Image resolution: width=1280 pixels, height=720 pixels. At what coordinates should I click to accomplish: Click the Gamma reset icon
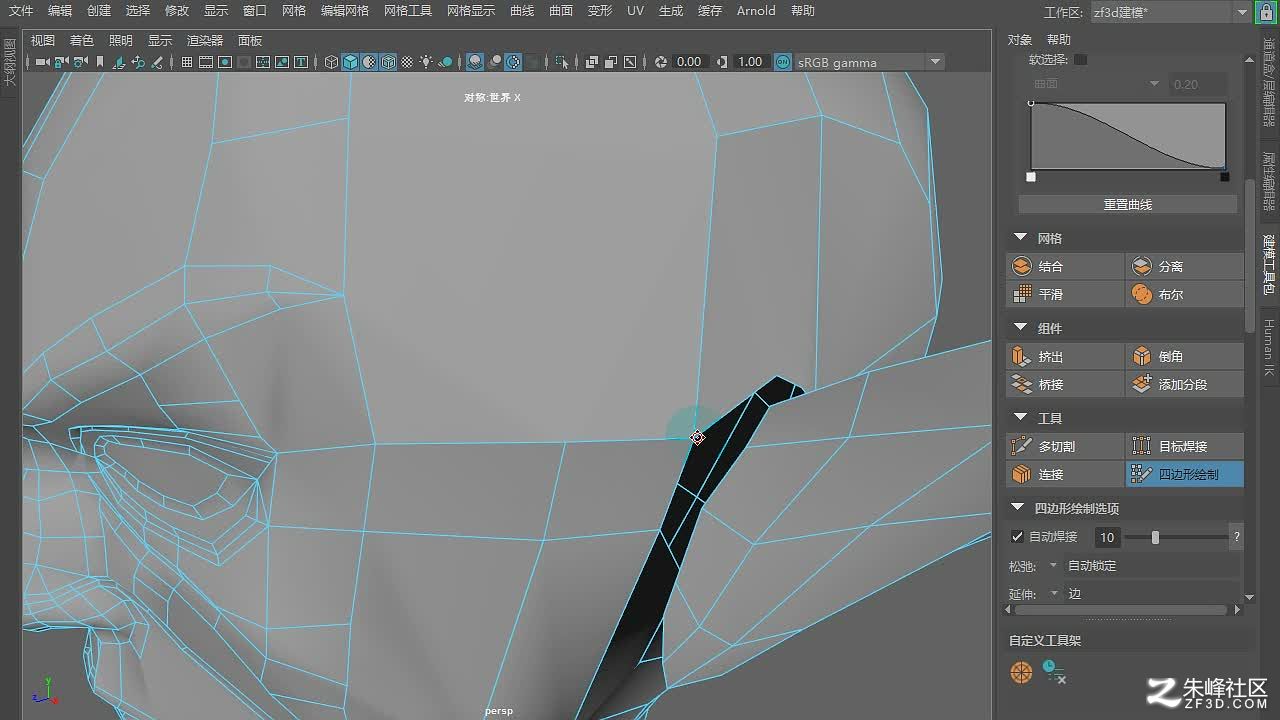tap(721, 62)
